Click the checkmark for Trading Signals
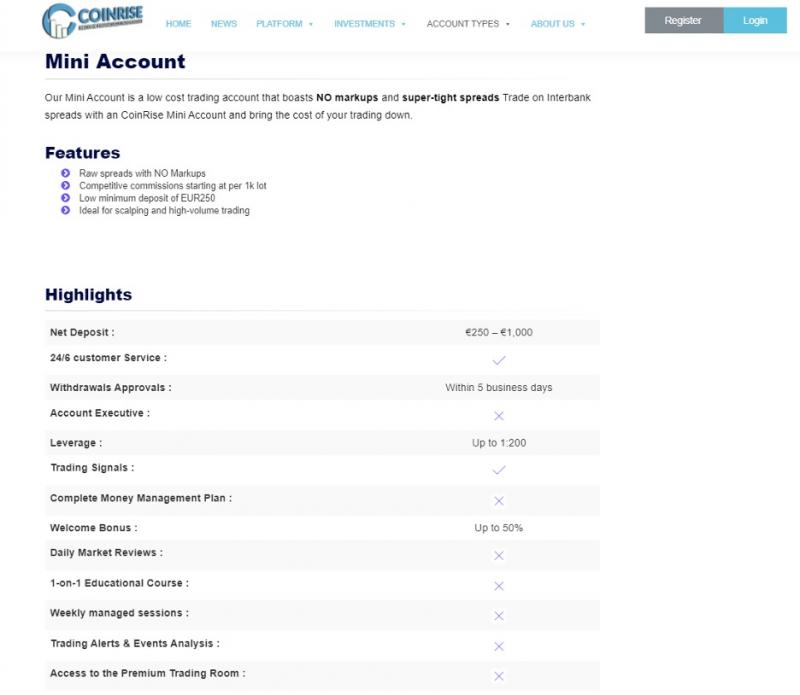 coord(498,469)
